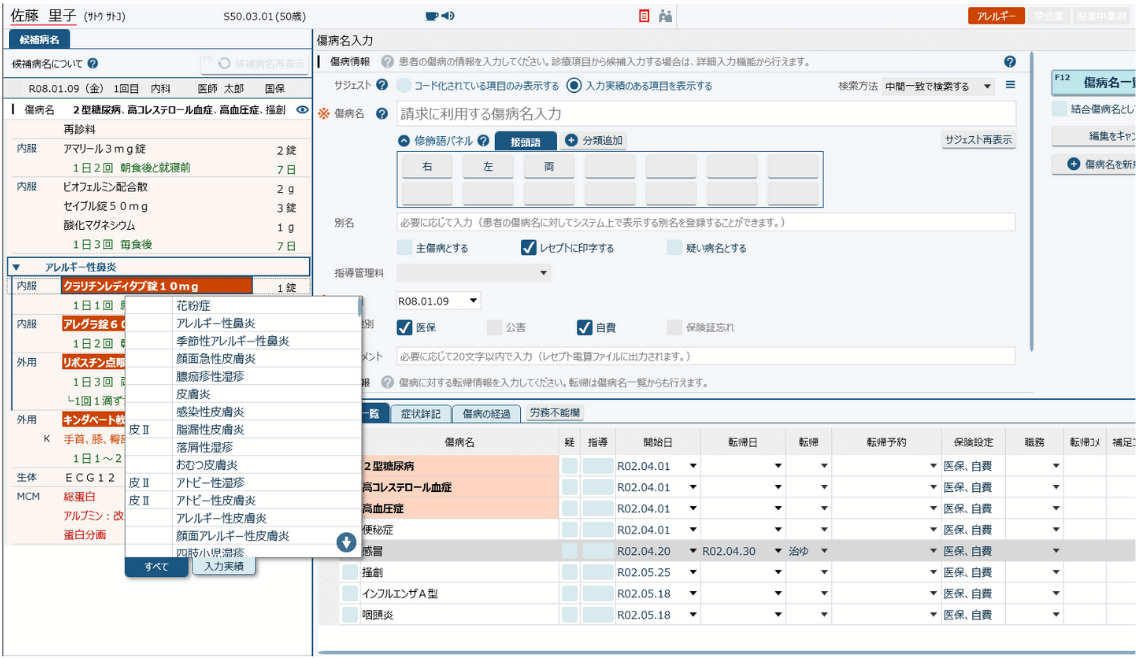Switch to the 症状詳記 tab
The height and width of the screenshot is (658, 1136).
(420, 413)
